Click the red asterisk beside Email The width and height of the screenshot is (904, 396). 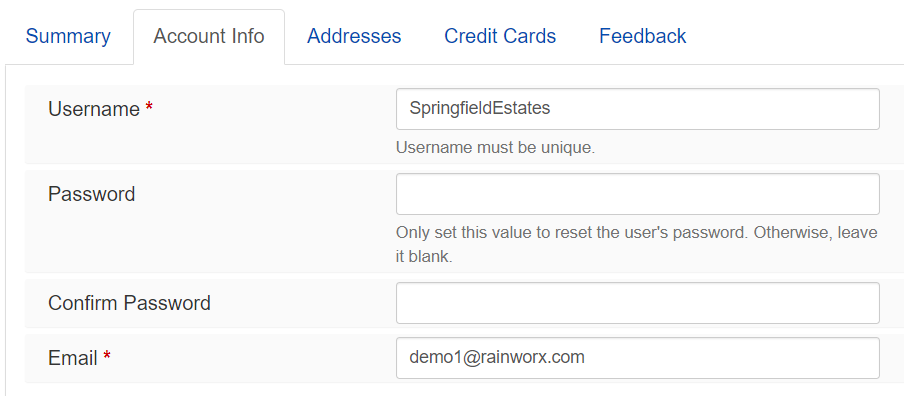pos(107,356)
